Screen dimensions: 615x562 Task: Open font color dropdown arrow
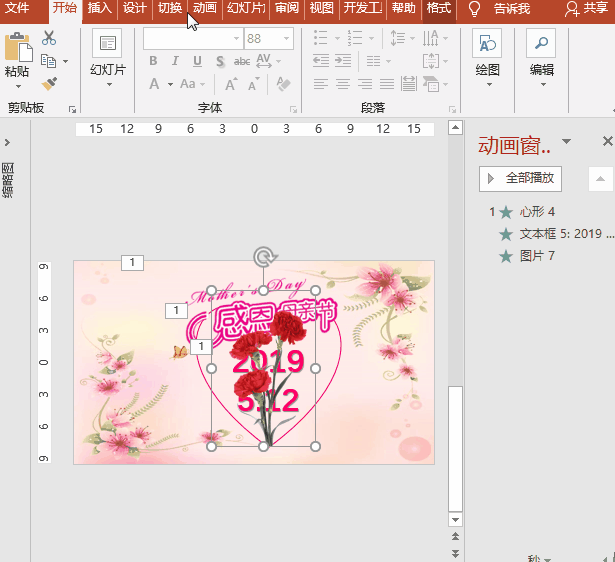(170, 84)
